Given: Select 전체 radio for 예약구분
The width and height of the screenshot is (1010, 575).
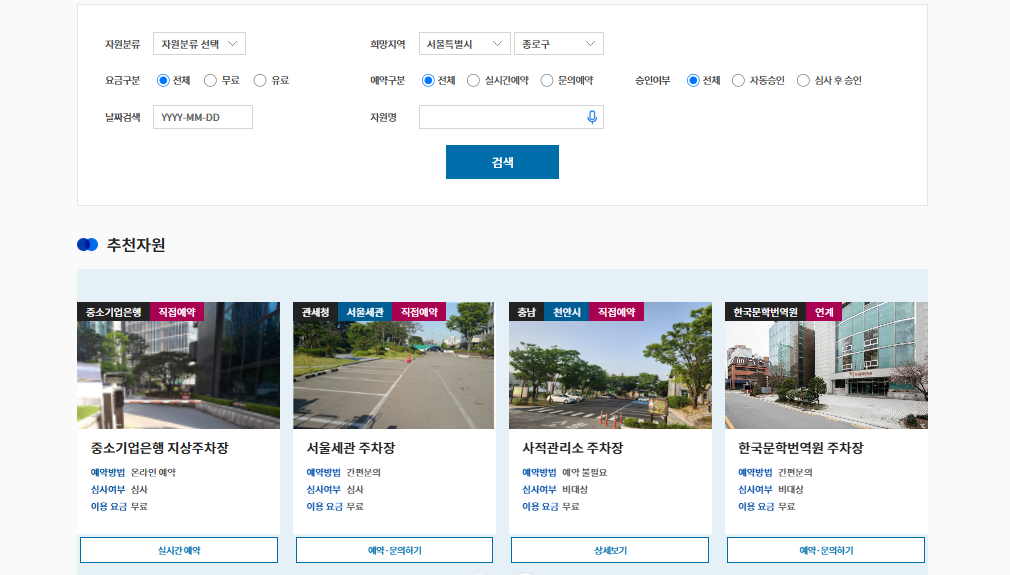Looking at the screenshot, I should pyautogui.click(x=428, y=80).
